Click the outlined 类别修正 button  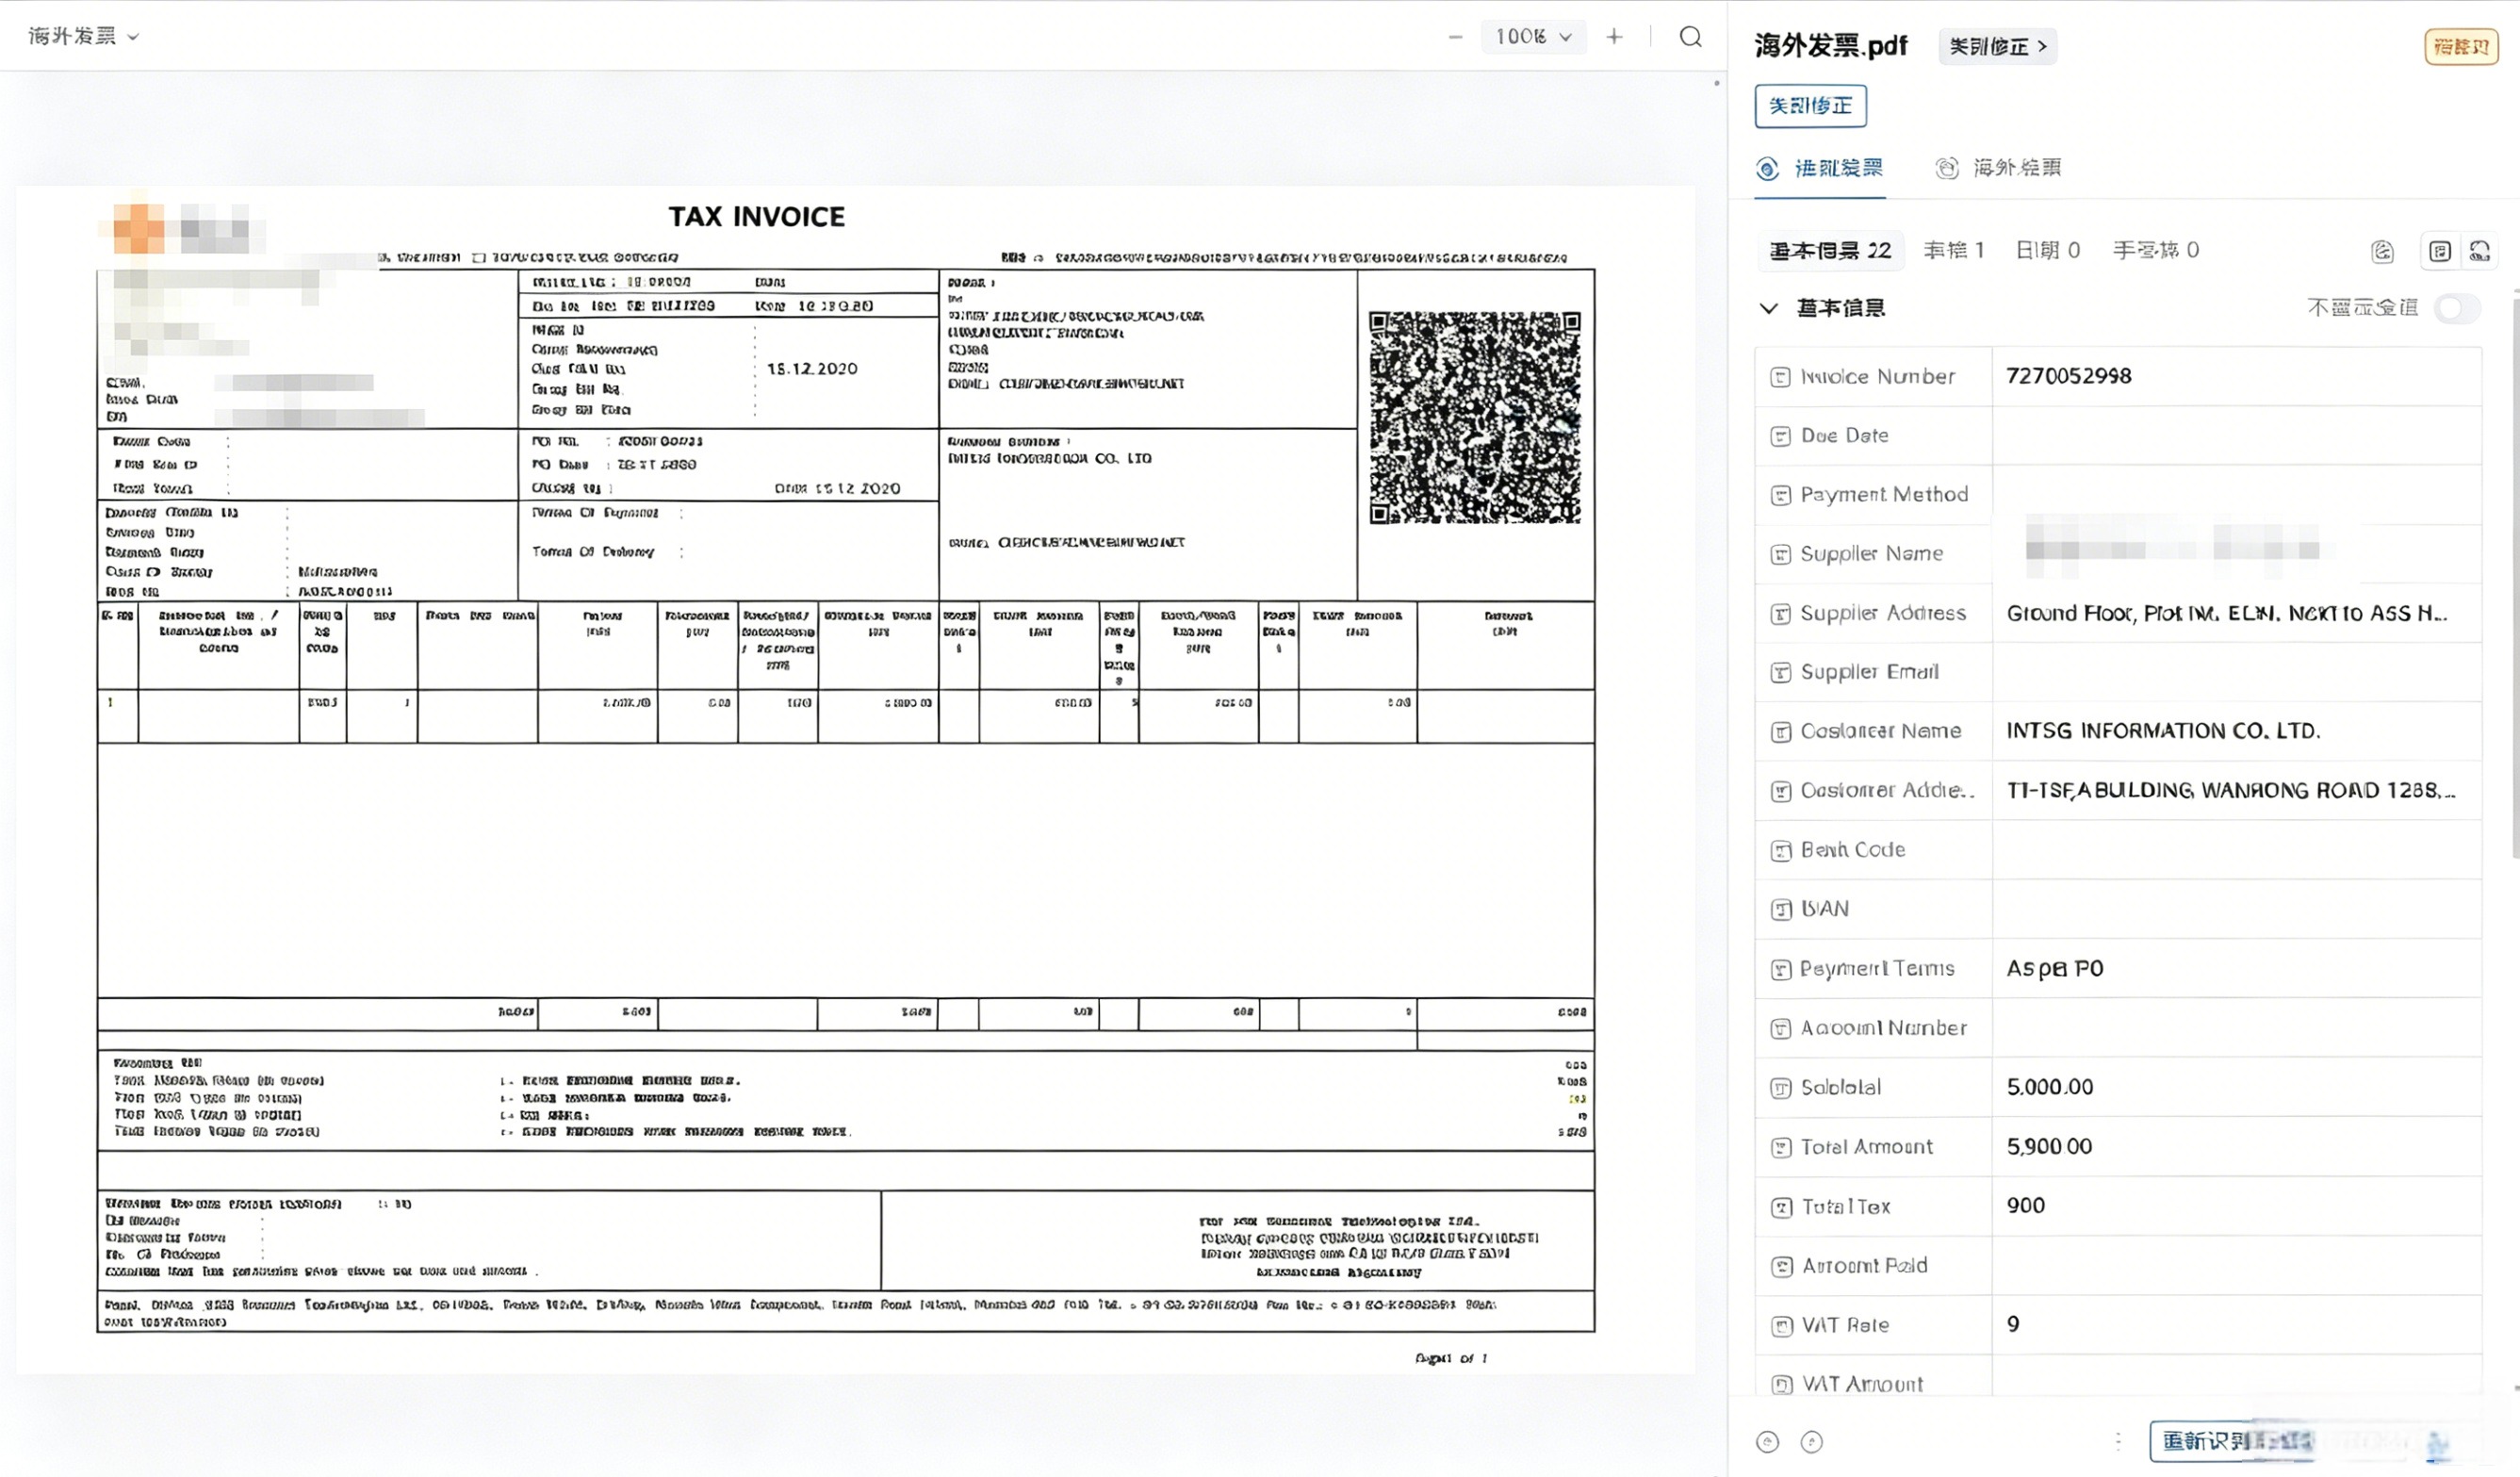[1810, 106]
